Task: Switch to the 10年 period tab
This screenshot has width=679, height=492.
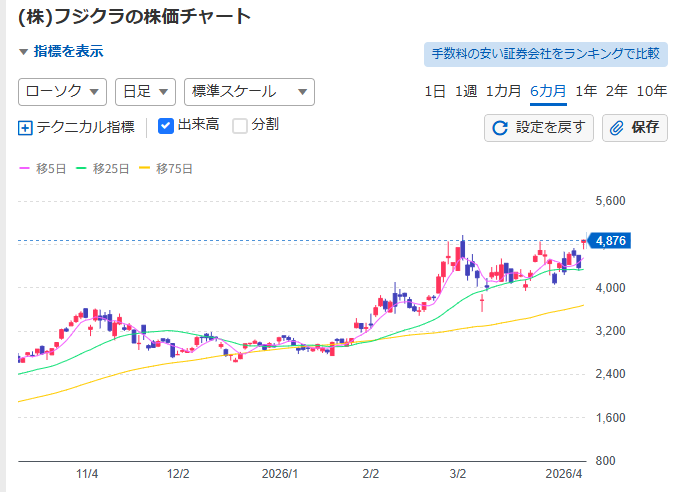Action: tap(652, 91)
